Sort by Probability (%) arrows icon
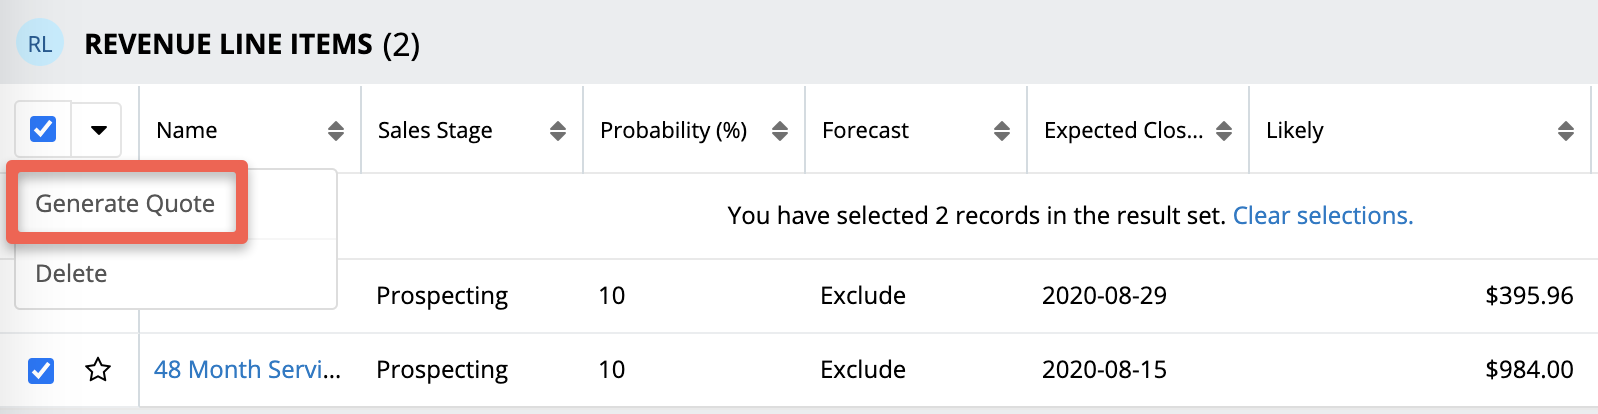 tap(780, 131)
